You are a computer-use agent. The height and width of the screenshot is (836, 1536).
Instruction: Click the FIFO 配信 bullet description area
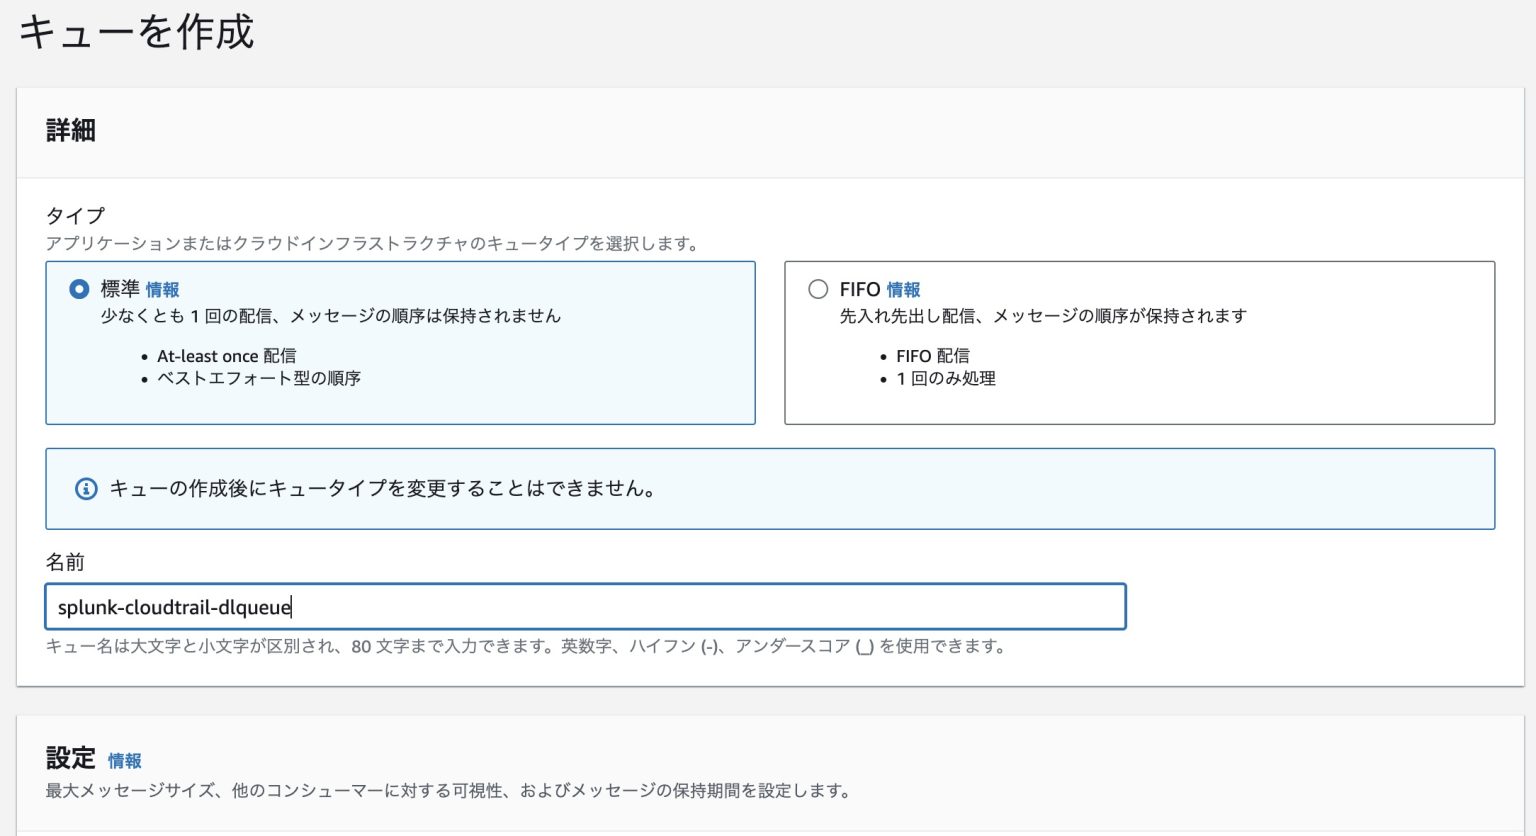(x=932, y=355)
